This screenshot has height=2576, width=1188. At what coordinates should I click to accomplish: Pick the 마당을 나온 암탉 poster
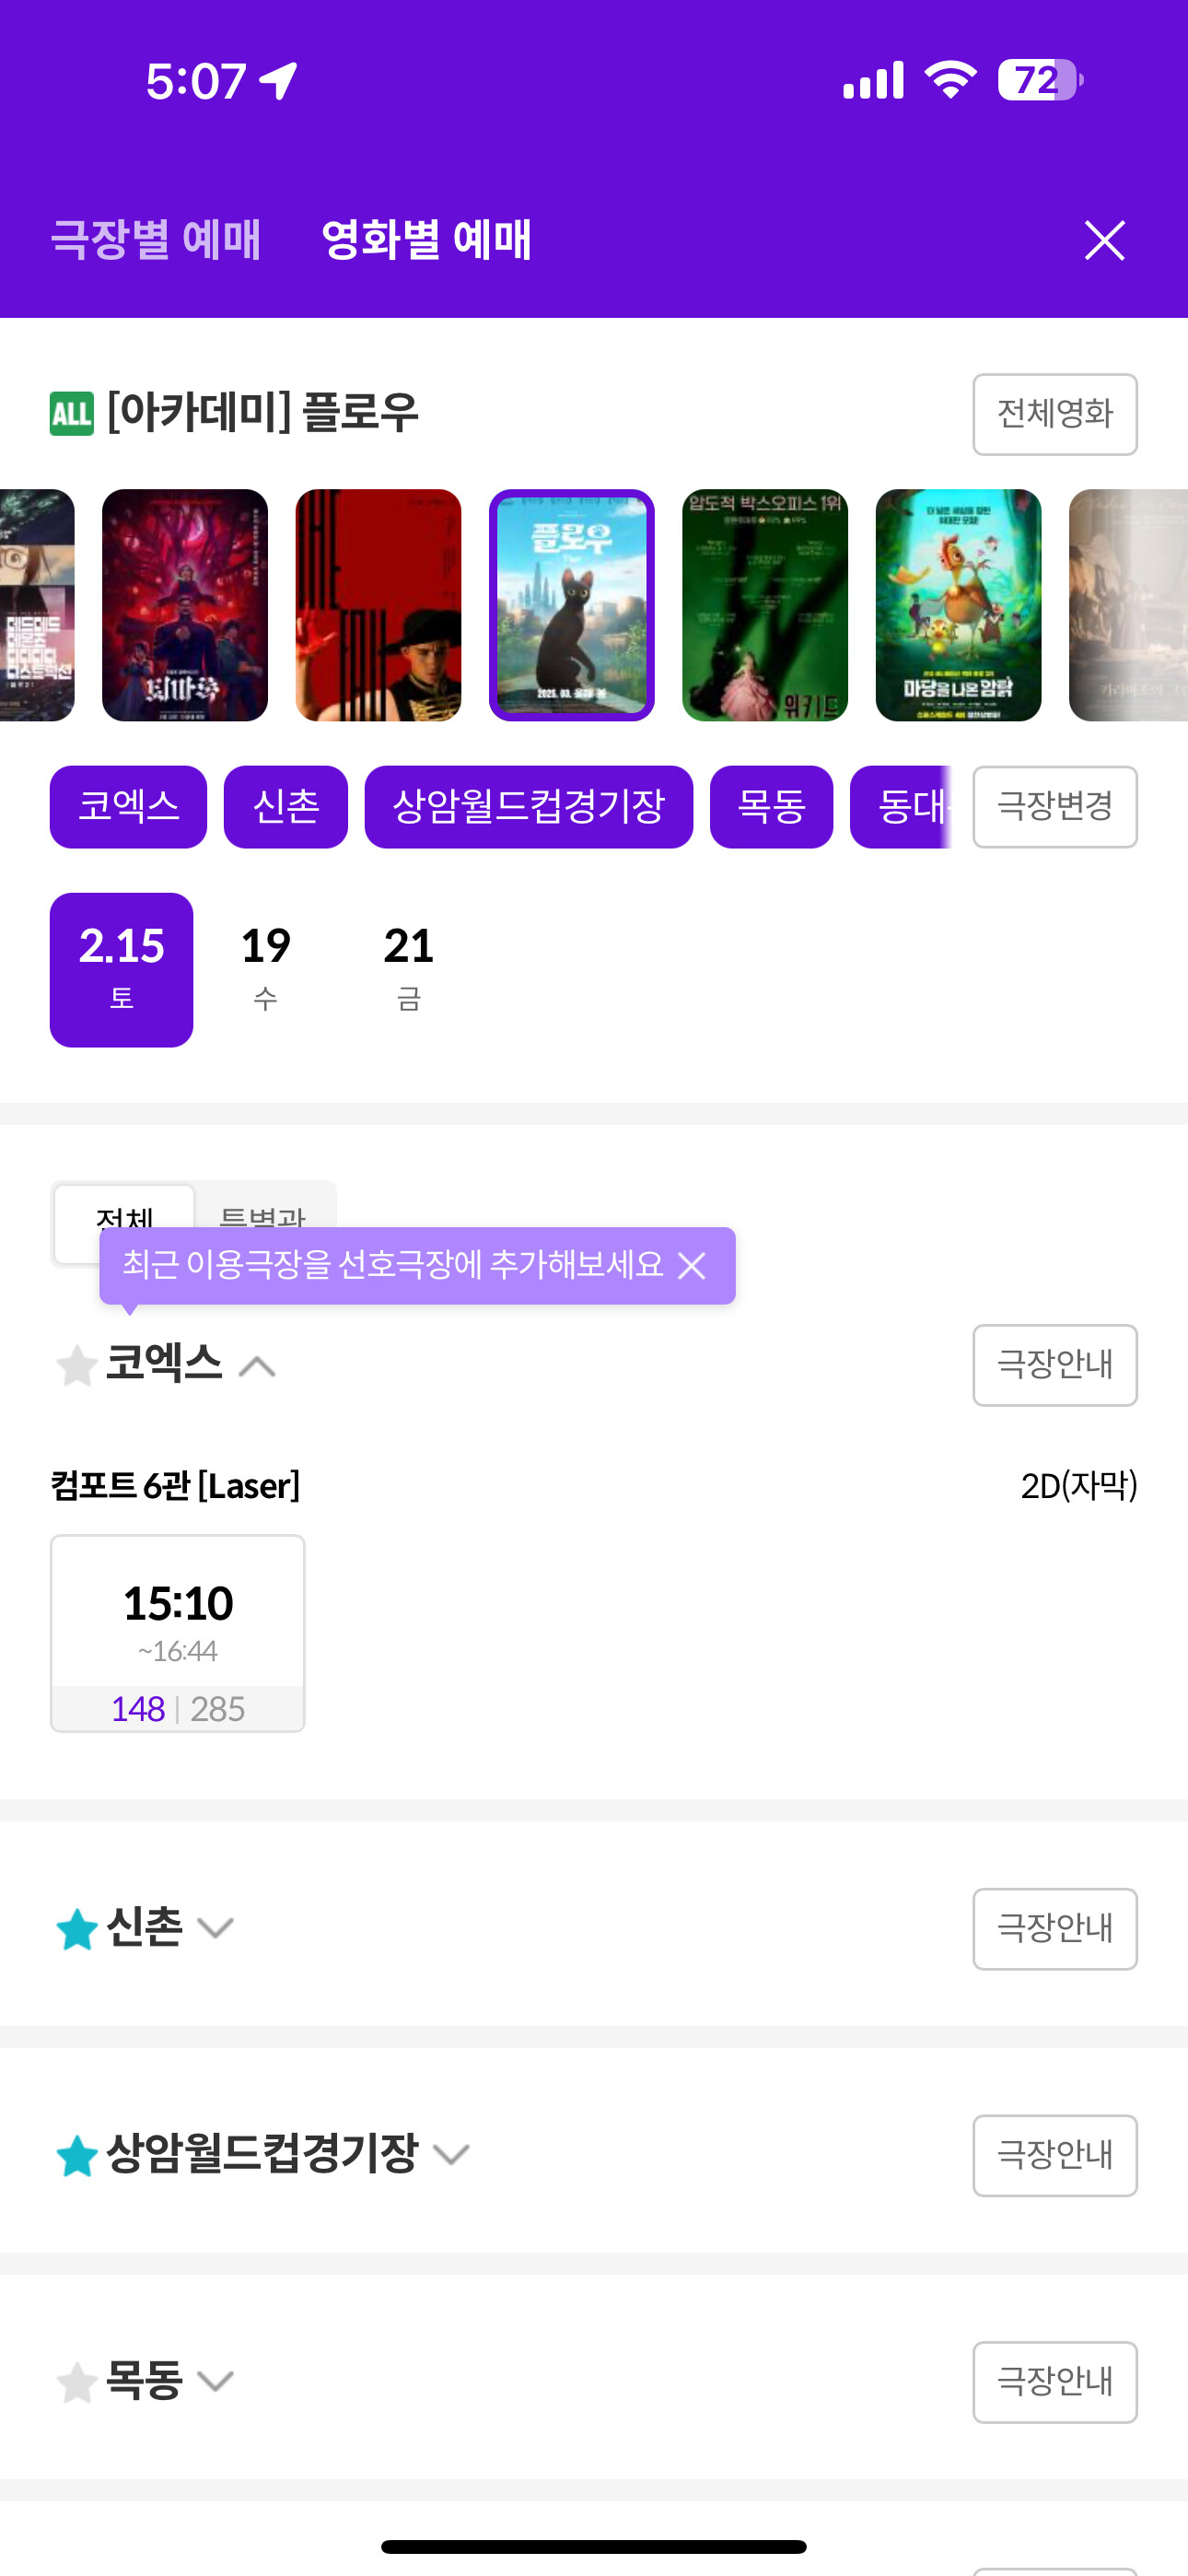pos(957,605)
